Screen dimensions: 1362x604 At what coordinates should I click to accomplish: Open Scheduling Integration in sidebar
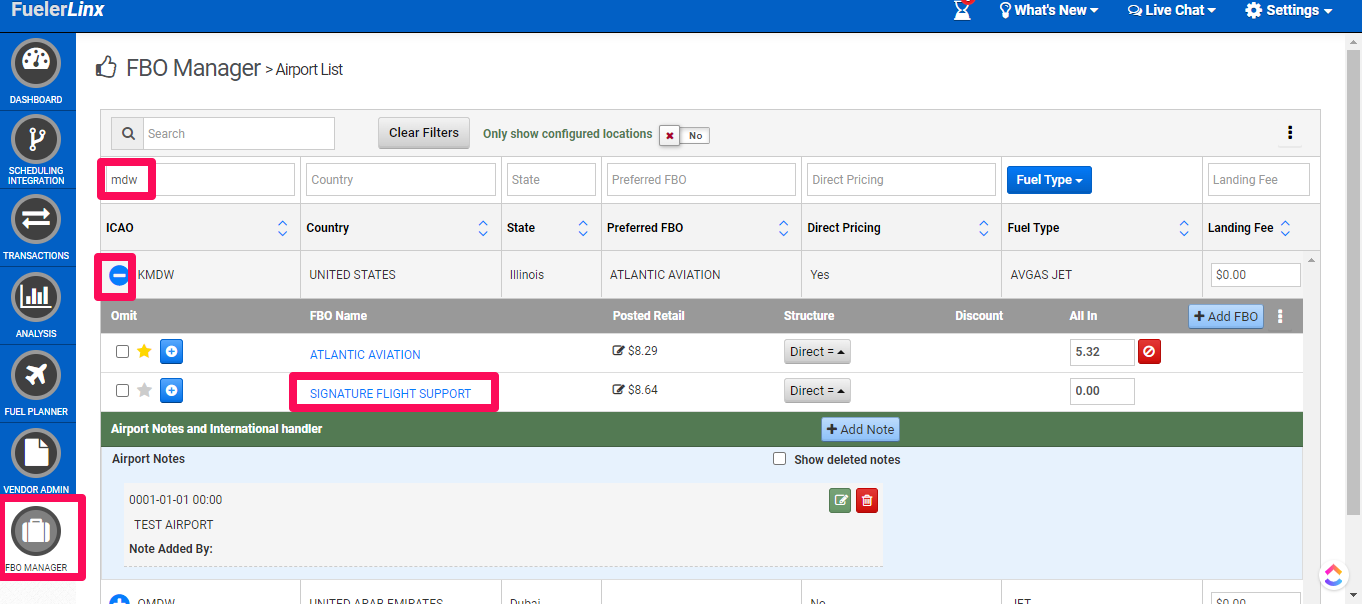[36, 140]
